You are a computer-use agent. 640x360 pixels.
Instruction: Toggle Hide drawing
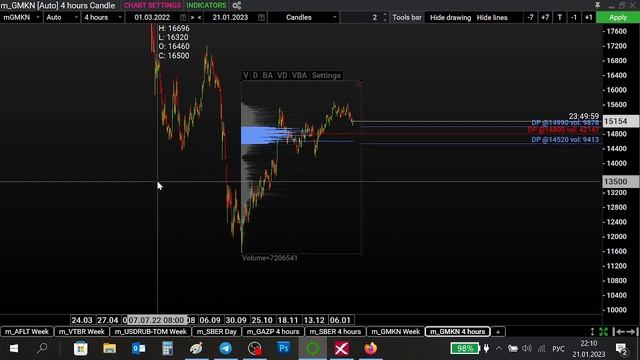(450, 18)
